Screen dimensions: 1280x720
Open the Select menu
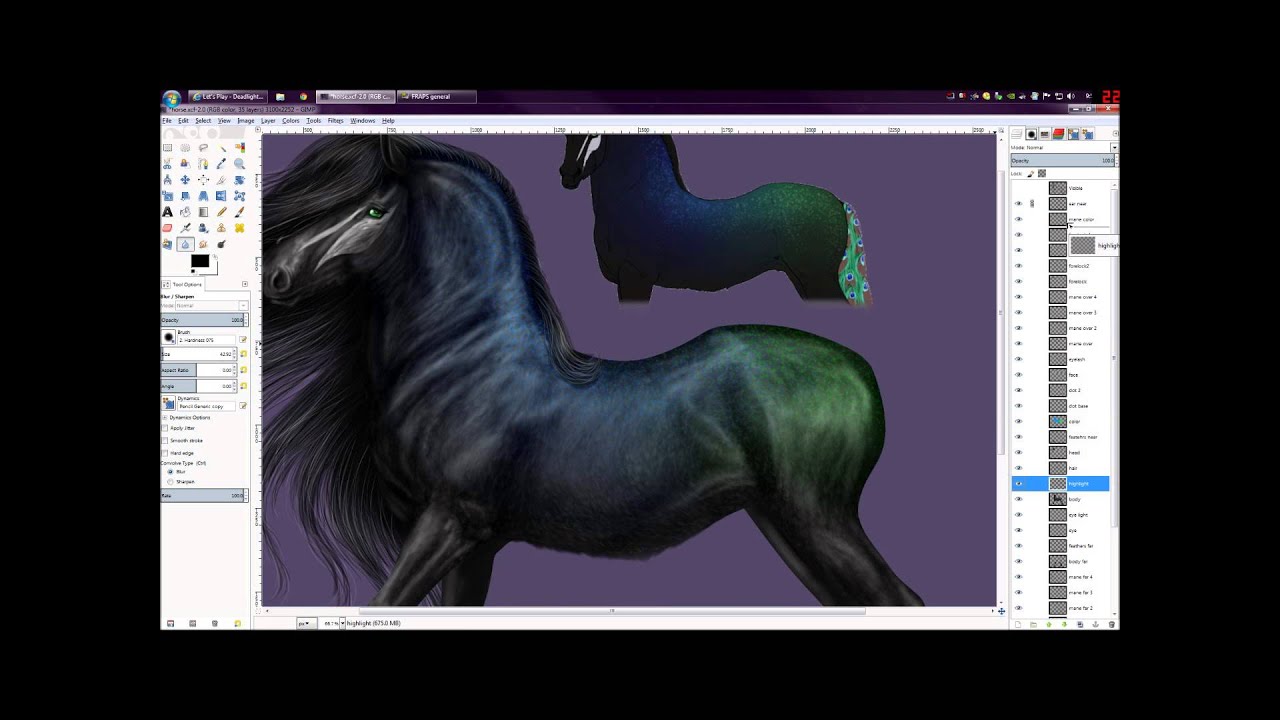[x=203, y=120]
